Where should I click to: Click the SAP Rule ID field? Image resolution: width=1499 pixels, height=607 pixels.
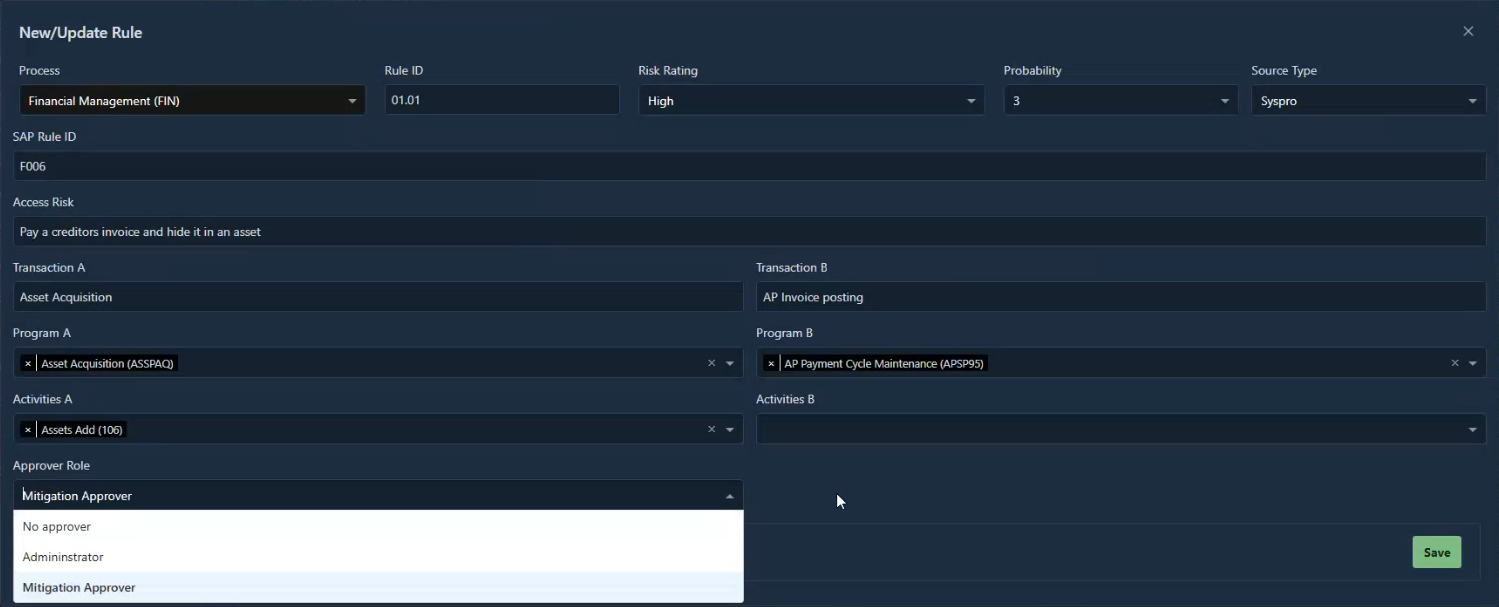[x=749, y=166]
